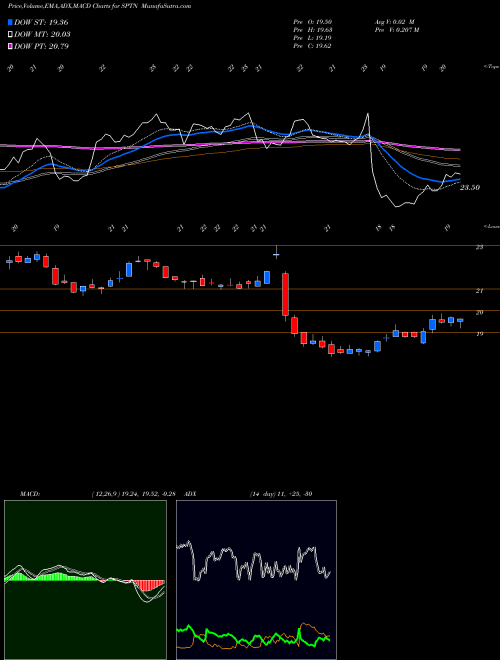
Task: Click the '<Lows' label at right edge
Action: (x=491, y=226)
